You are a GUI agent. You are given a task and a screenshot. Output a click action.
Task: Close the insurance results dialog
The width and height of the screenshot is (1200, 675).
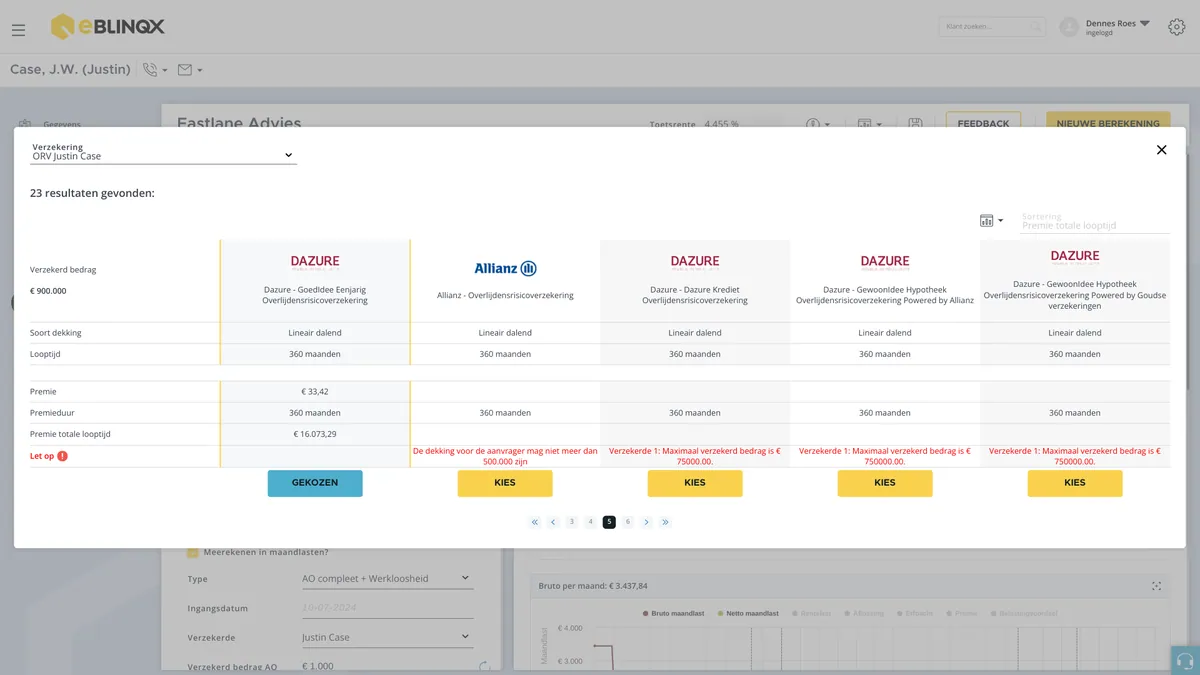[1161, 150]
